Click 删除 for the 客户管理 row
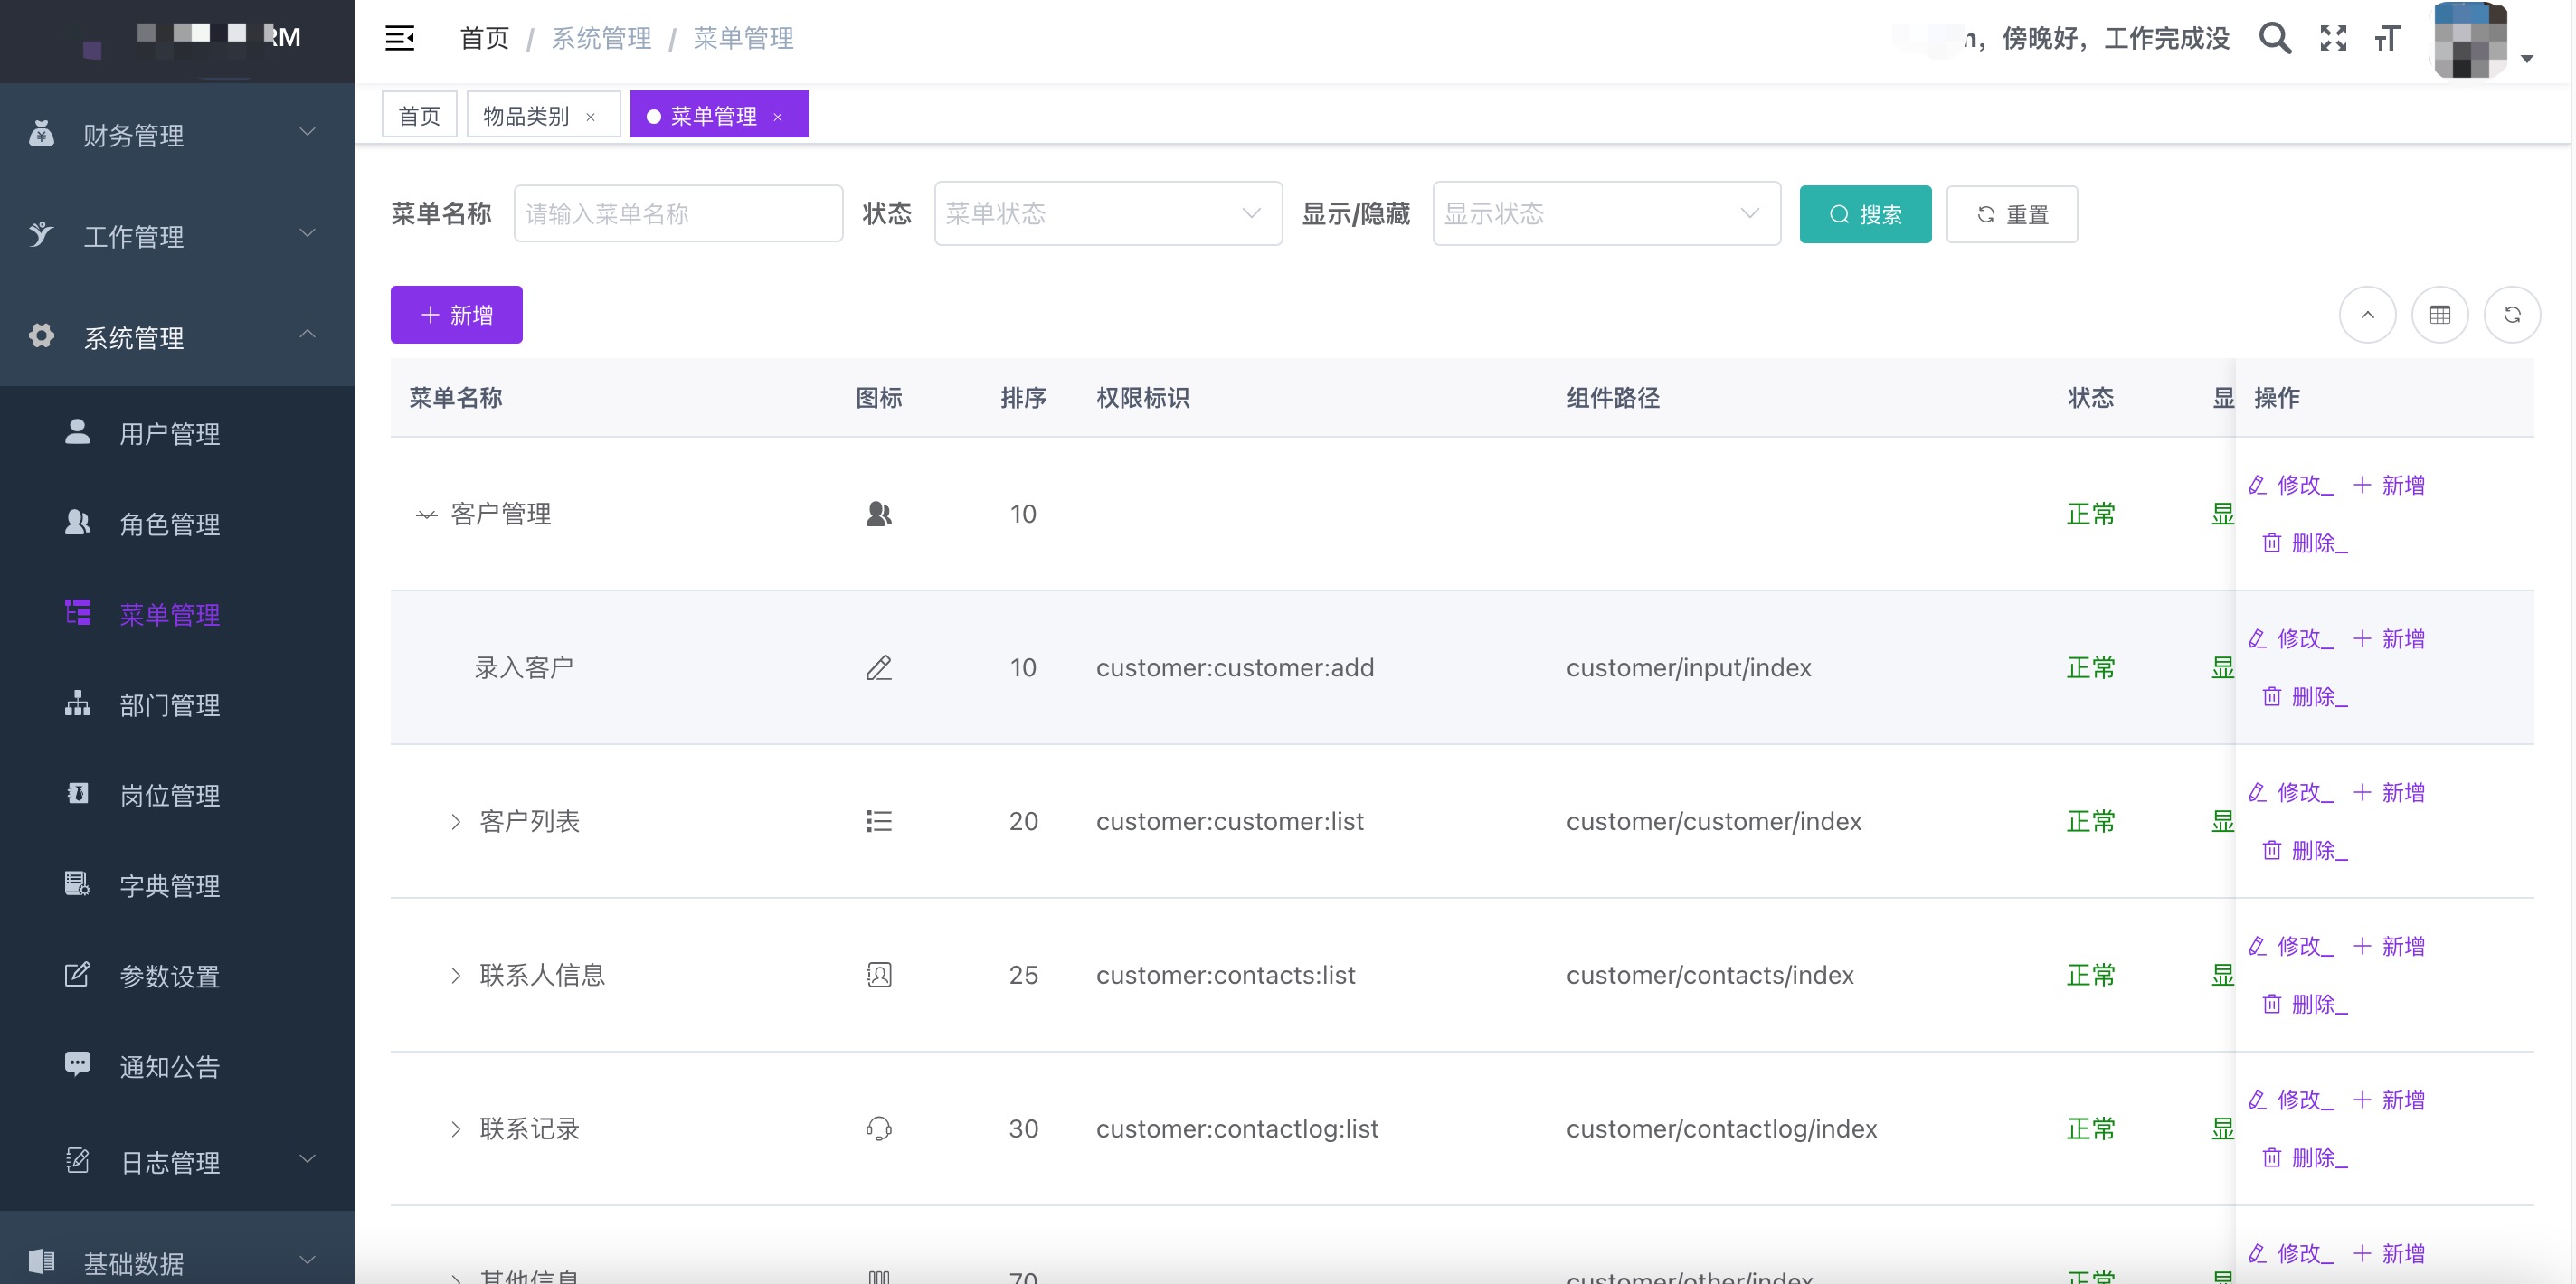 pyautogui.click(x=2305, y=543)
